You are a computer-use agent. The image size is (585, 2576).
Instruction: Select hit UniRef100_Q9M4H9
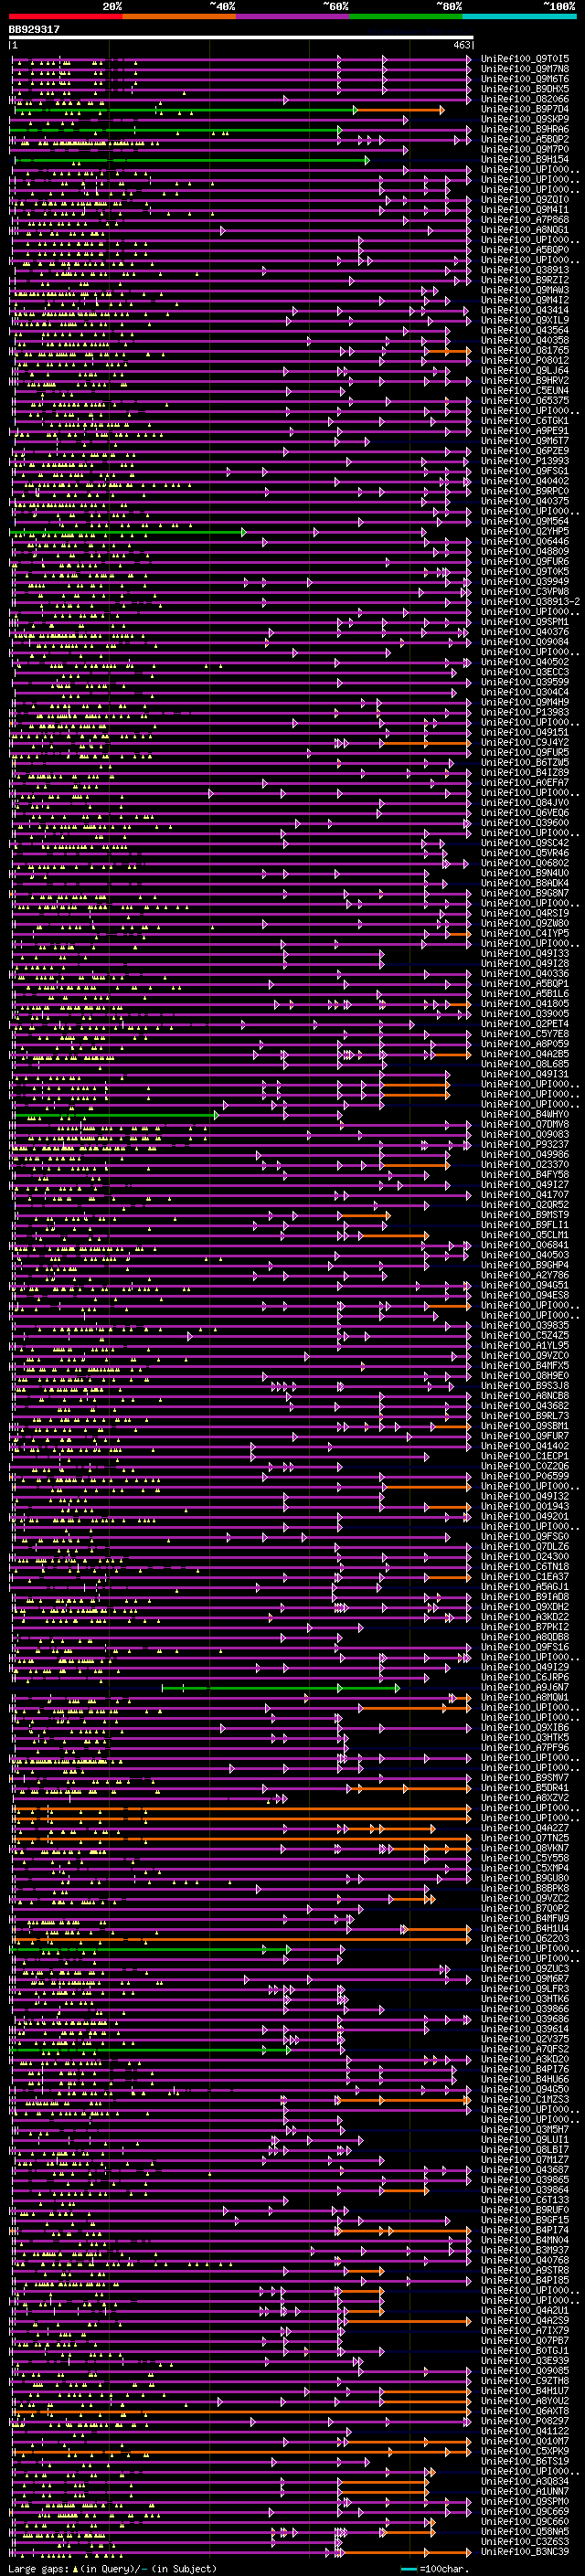[525, 702]
